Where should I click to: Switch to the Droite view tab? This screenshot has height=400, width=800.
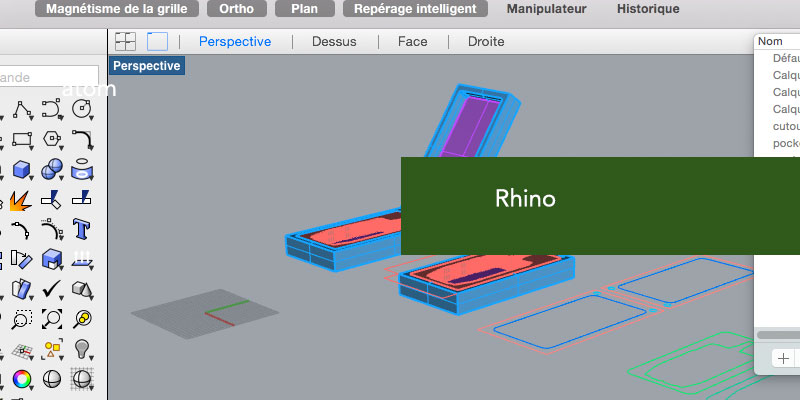[486, 41]
